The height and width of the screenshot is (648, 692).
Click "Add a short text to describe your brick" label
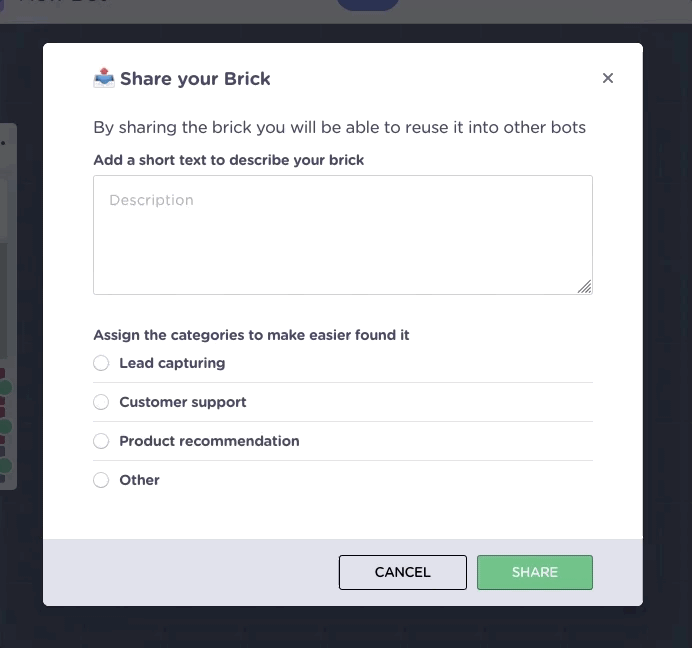[x=229, y=160]
